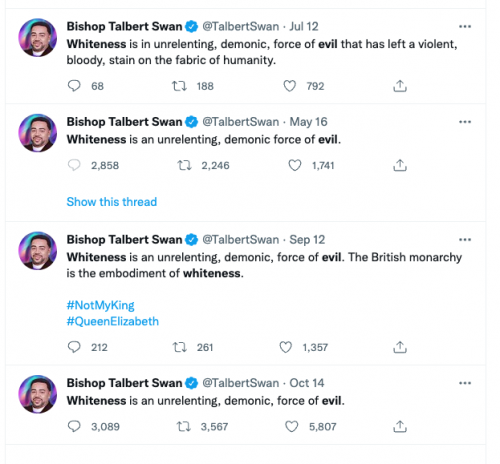Screen dimensions: 500x464
Task: Click the Show this thread link
Action: point(112,202)
